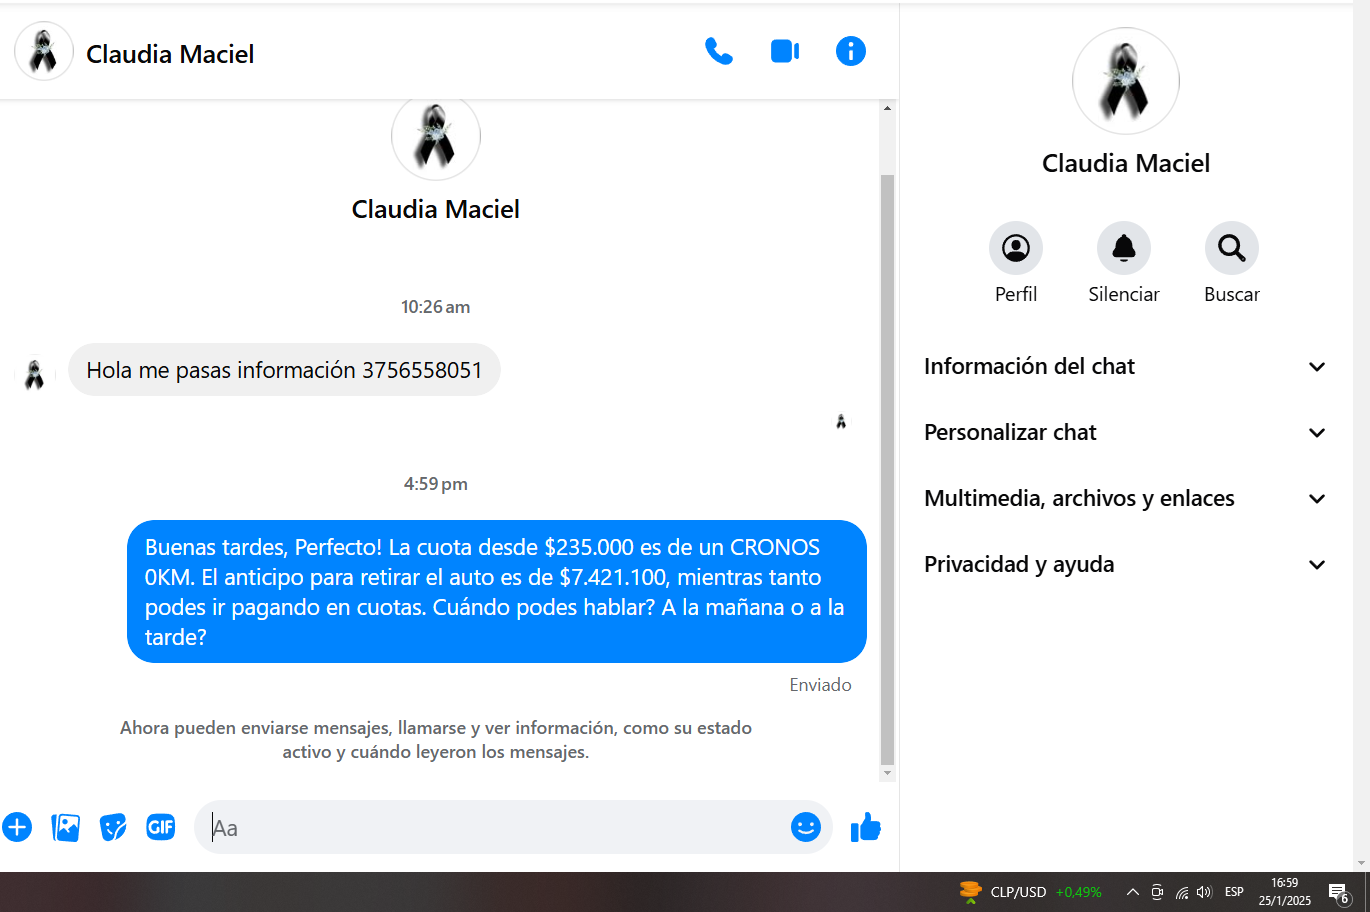Start a video call from chat header
The width and height of the screenshot is (1370, 912).
point(785,51)
